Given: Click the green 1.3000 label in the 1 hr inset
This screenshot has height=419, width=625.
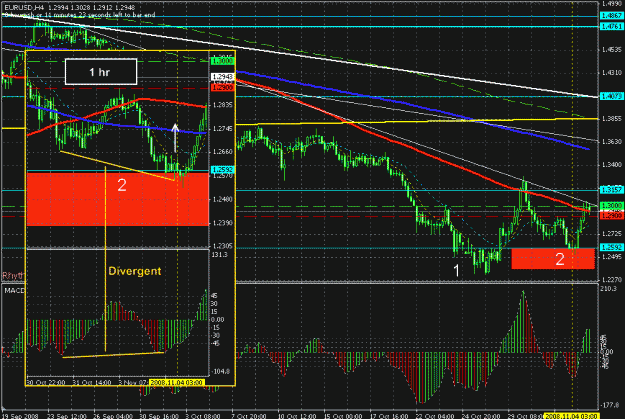Looking at the screenshot, I should pos(222,61).
